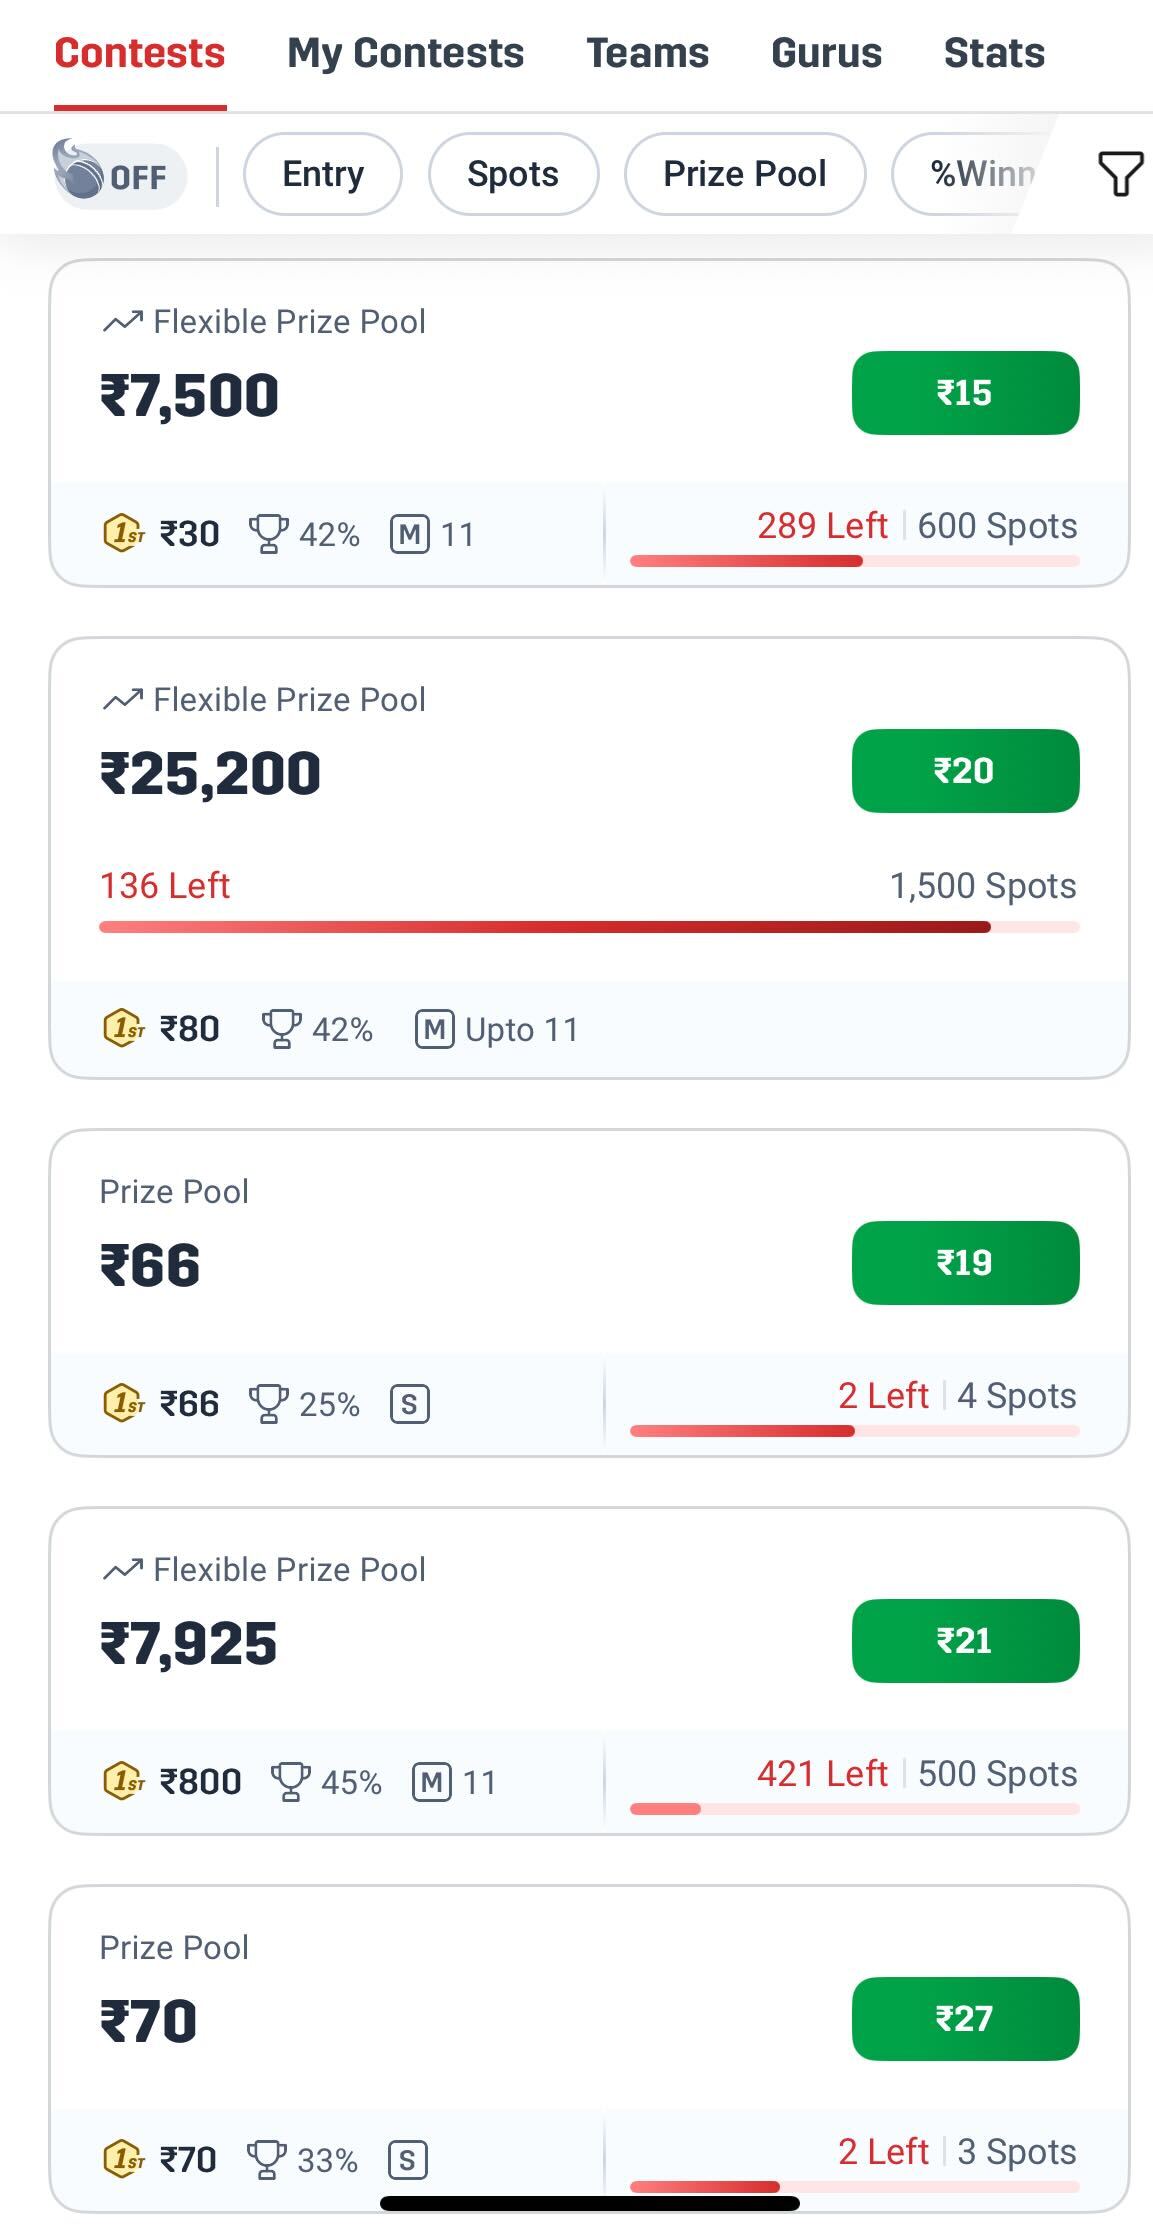Click trophy icon in ₹25,200 contest

(281, 1028)
